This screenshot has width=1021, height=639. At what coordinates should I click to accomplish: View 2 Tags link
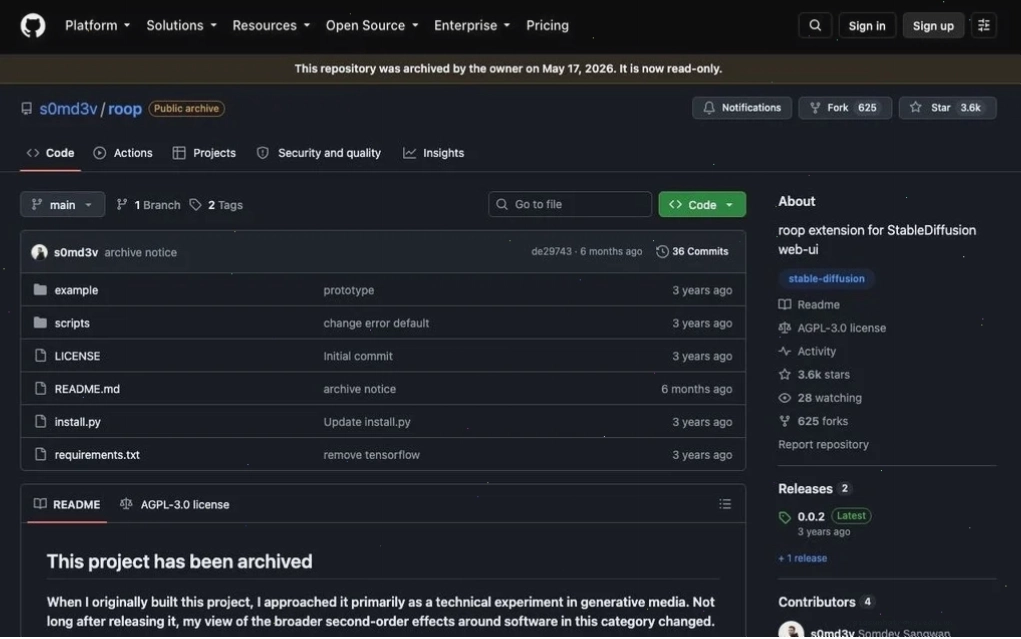[216, 205]
